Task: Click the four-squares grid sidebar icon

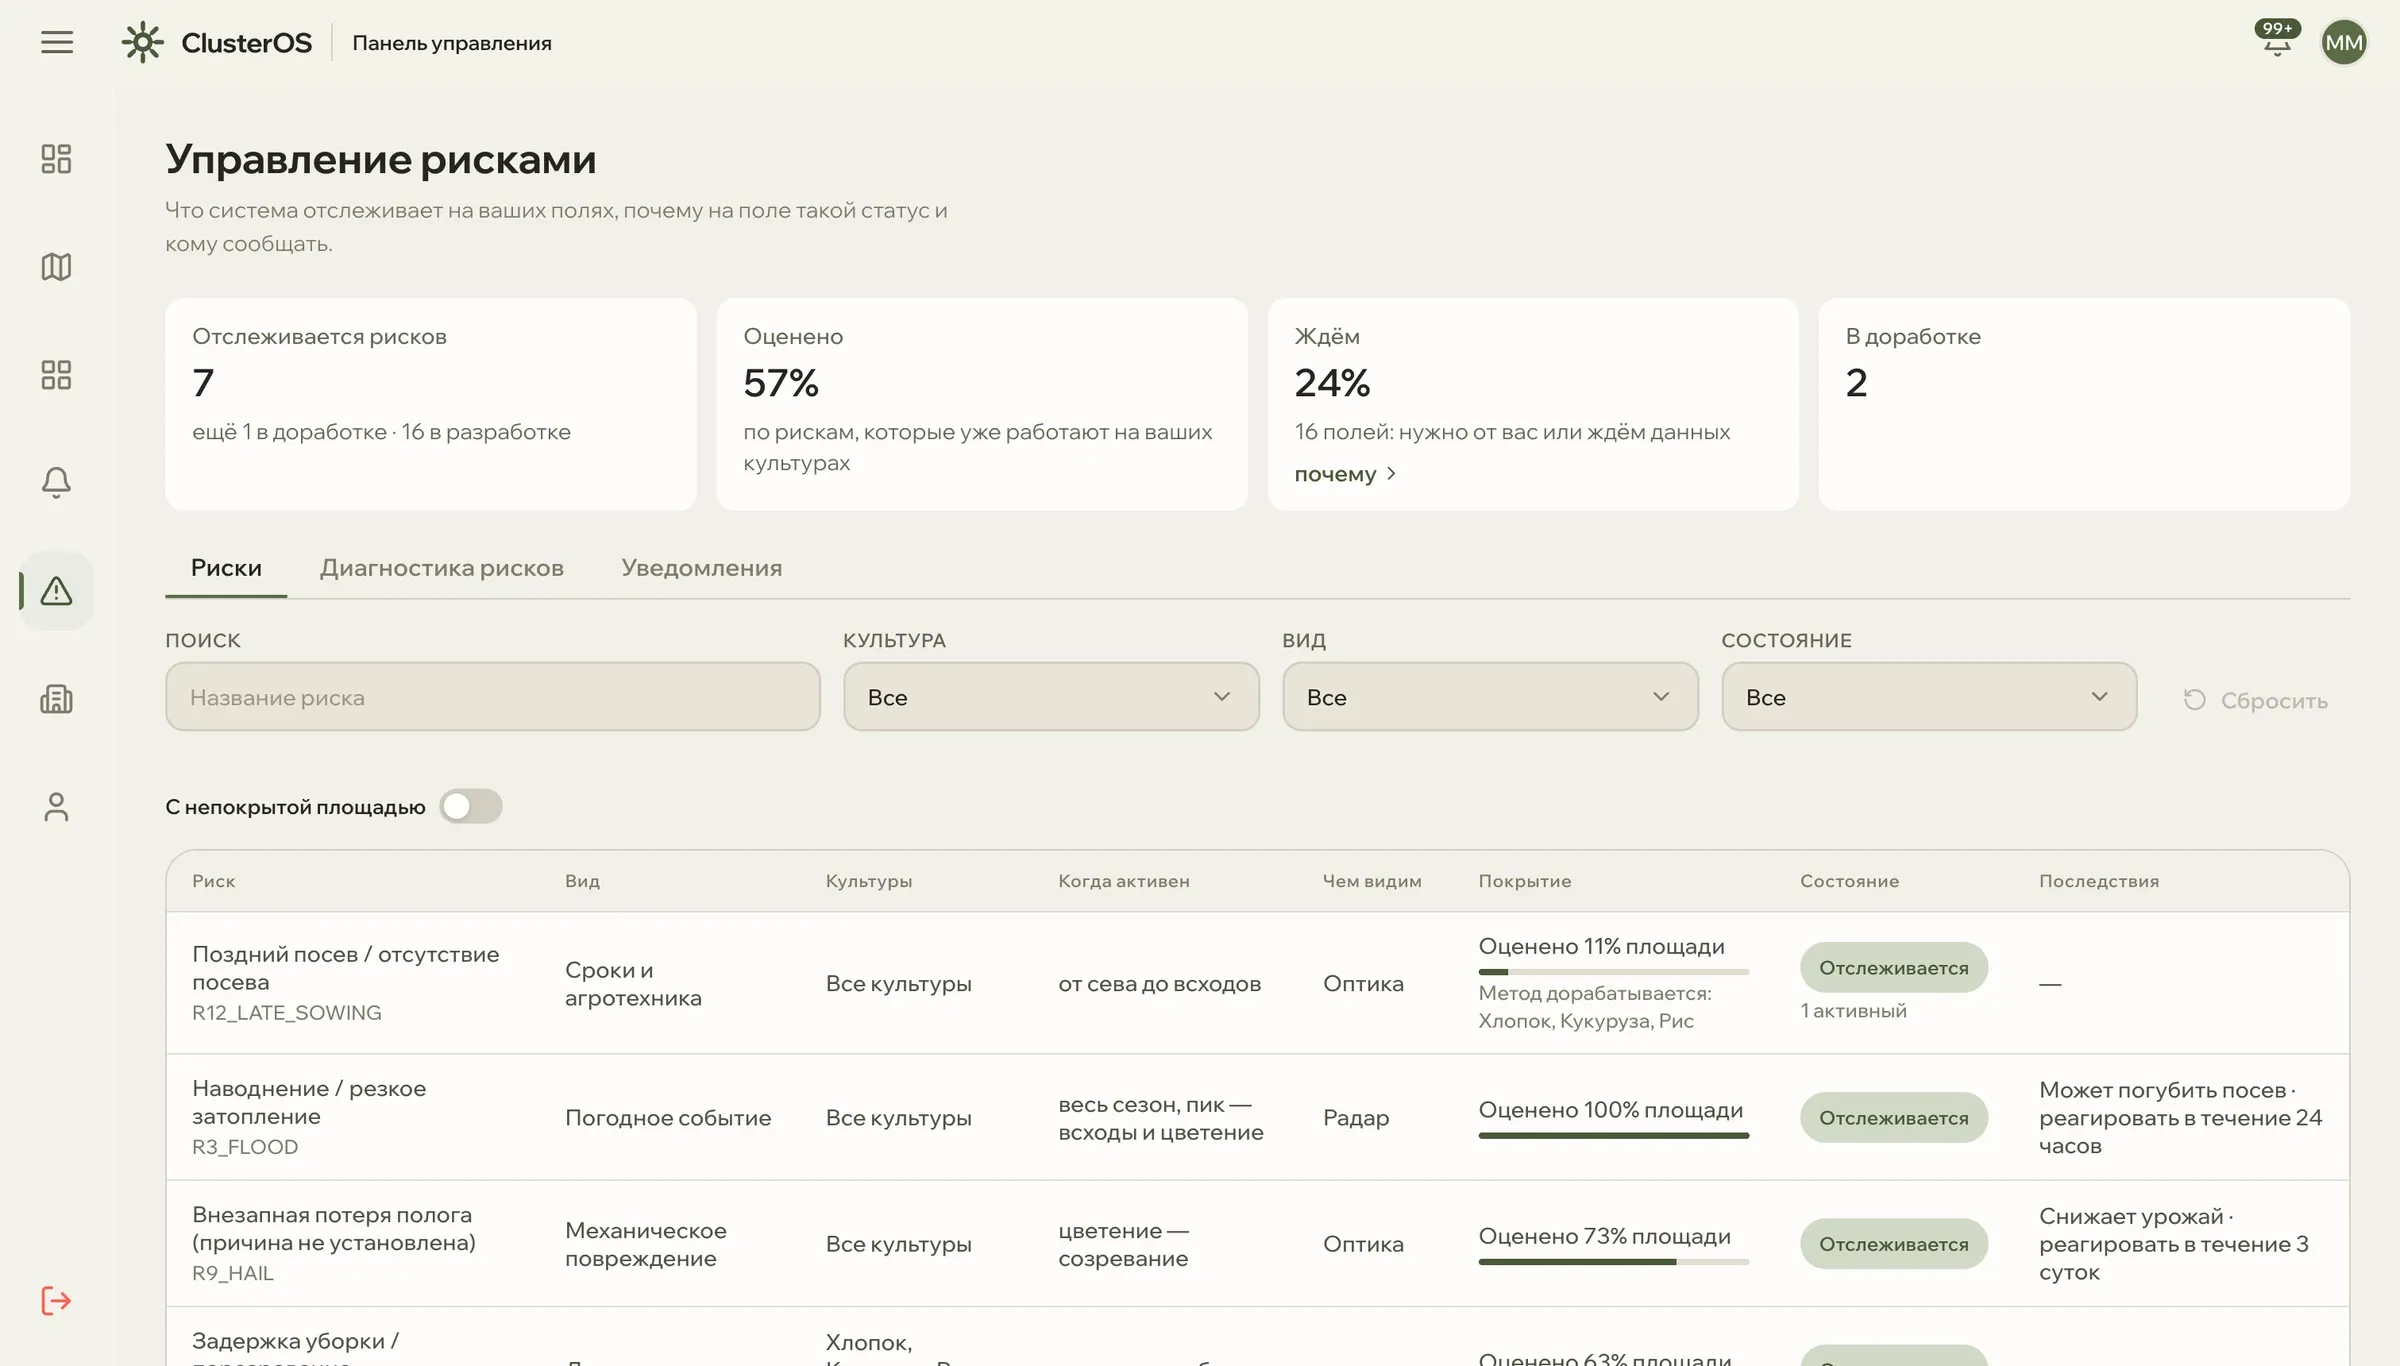Action: 56,375
